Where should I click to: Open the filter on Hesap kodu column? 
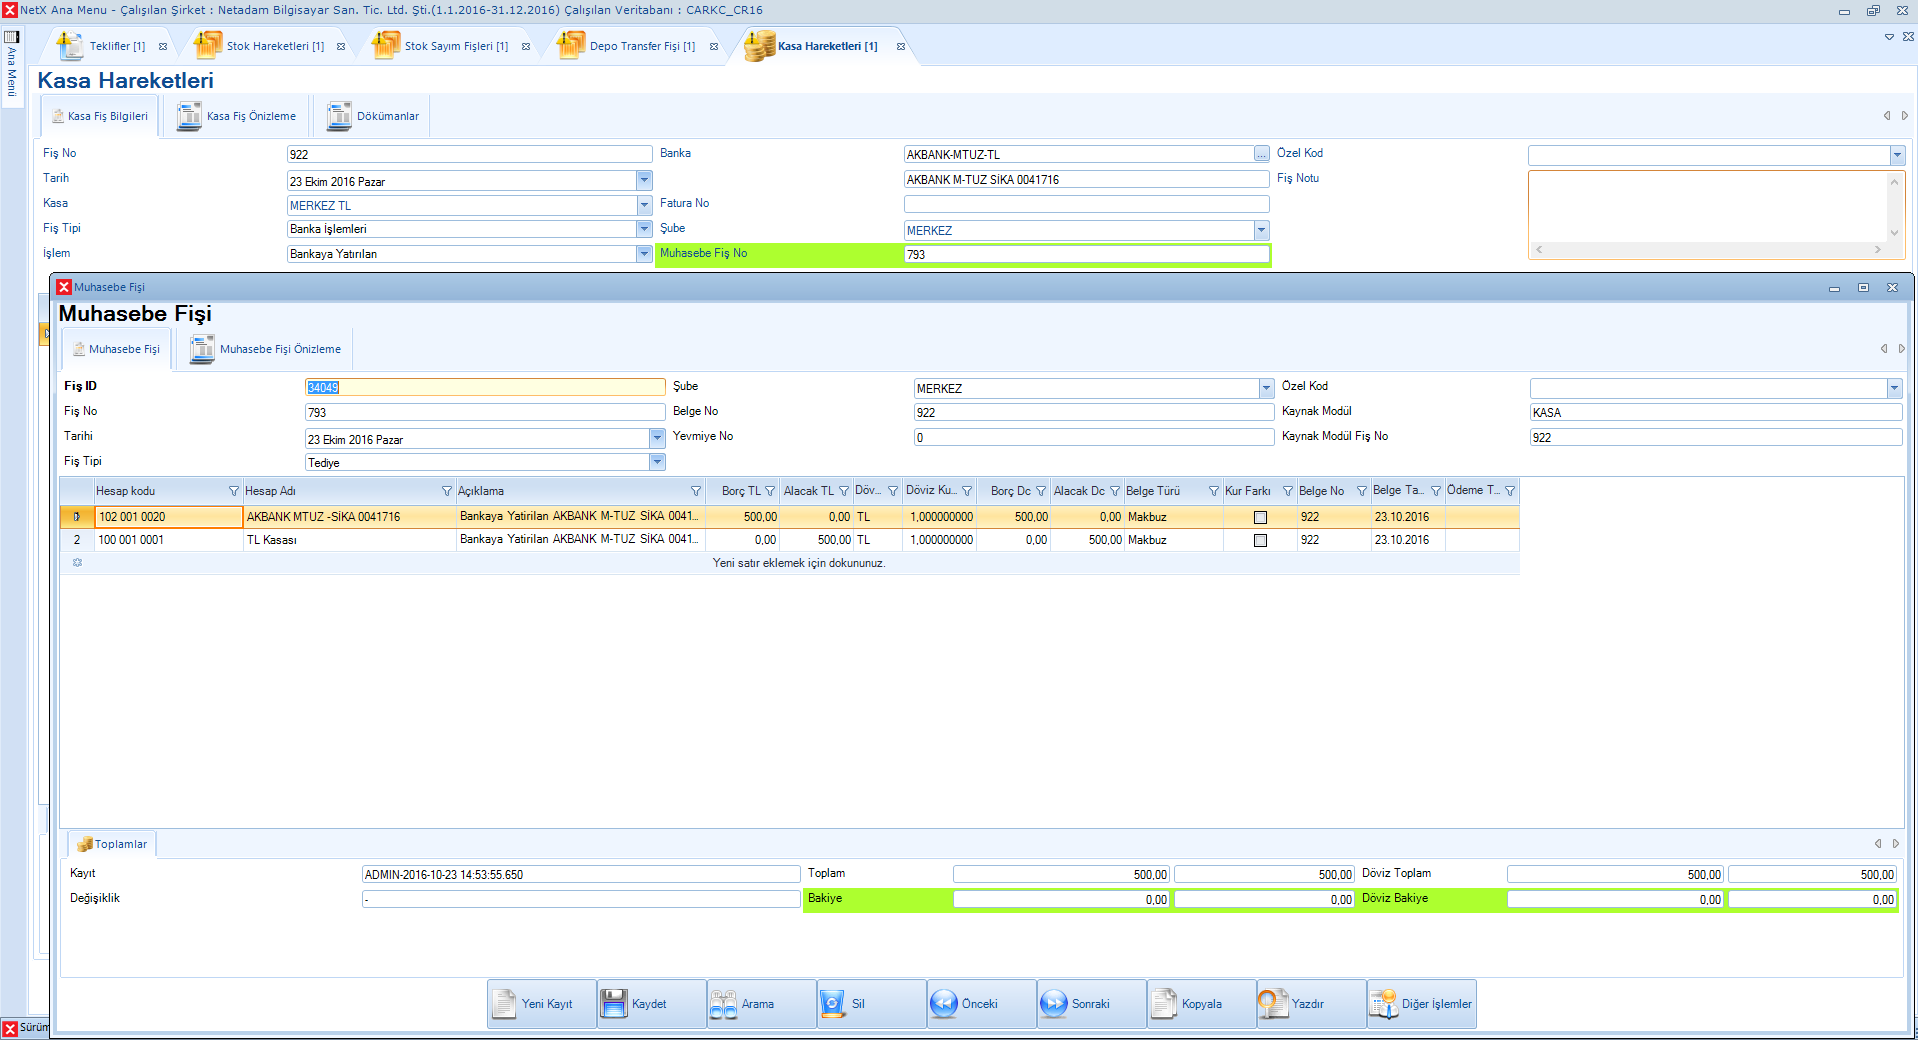pyautogui.click(x=234, y=491)
